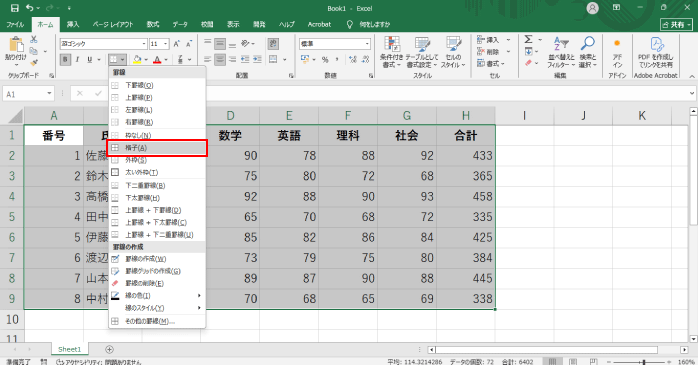698x365 pixels.
Task: Click the new sheet plus icon
Action: click(x=110, y=349)
